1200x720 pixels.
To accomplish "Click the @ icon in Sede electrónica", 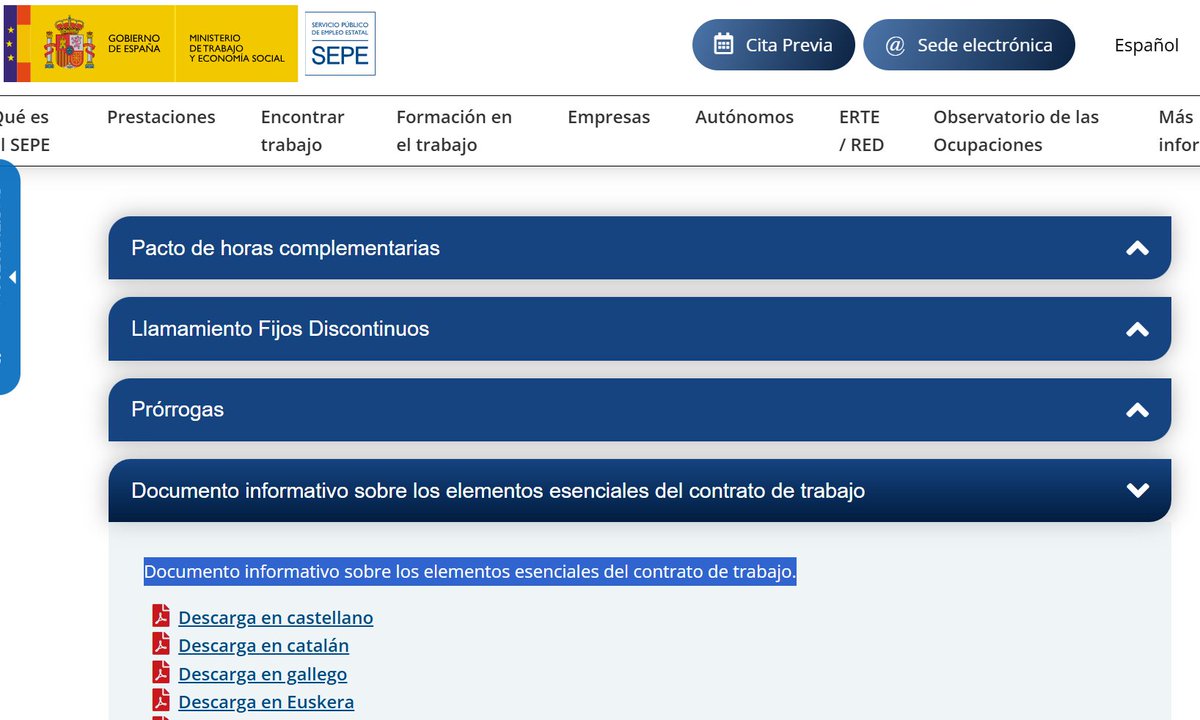I will pos(895,45).
